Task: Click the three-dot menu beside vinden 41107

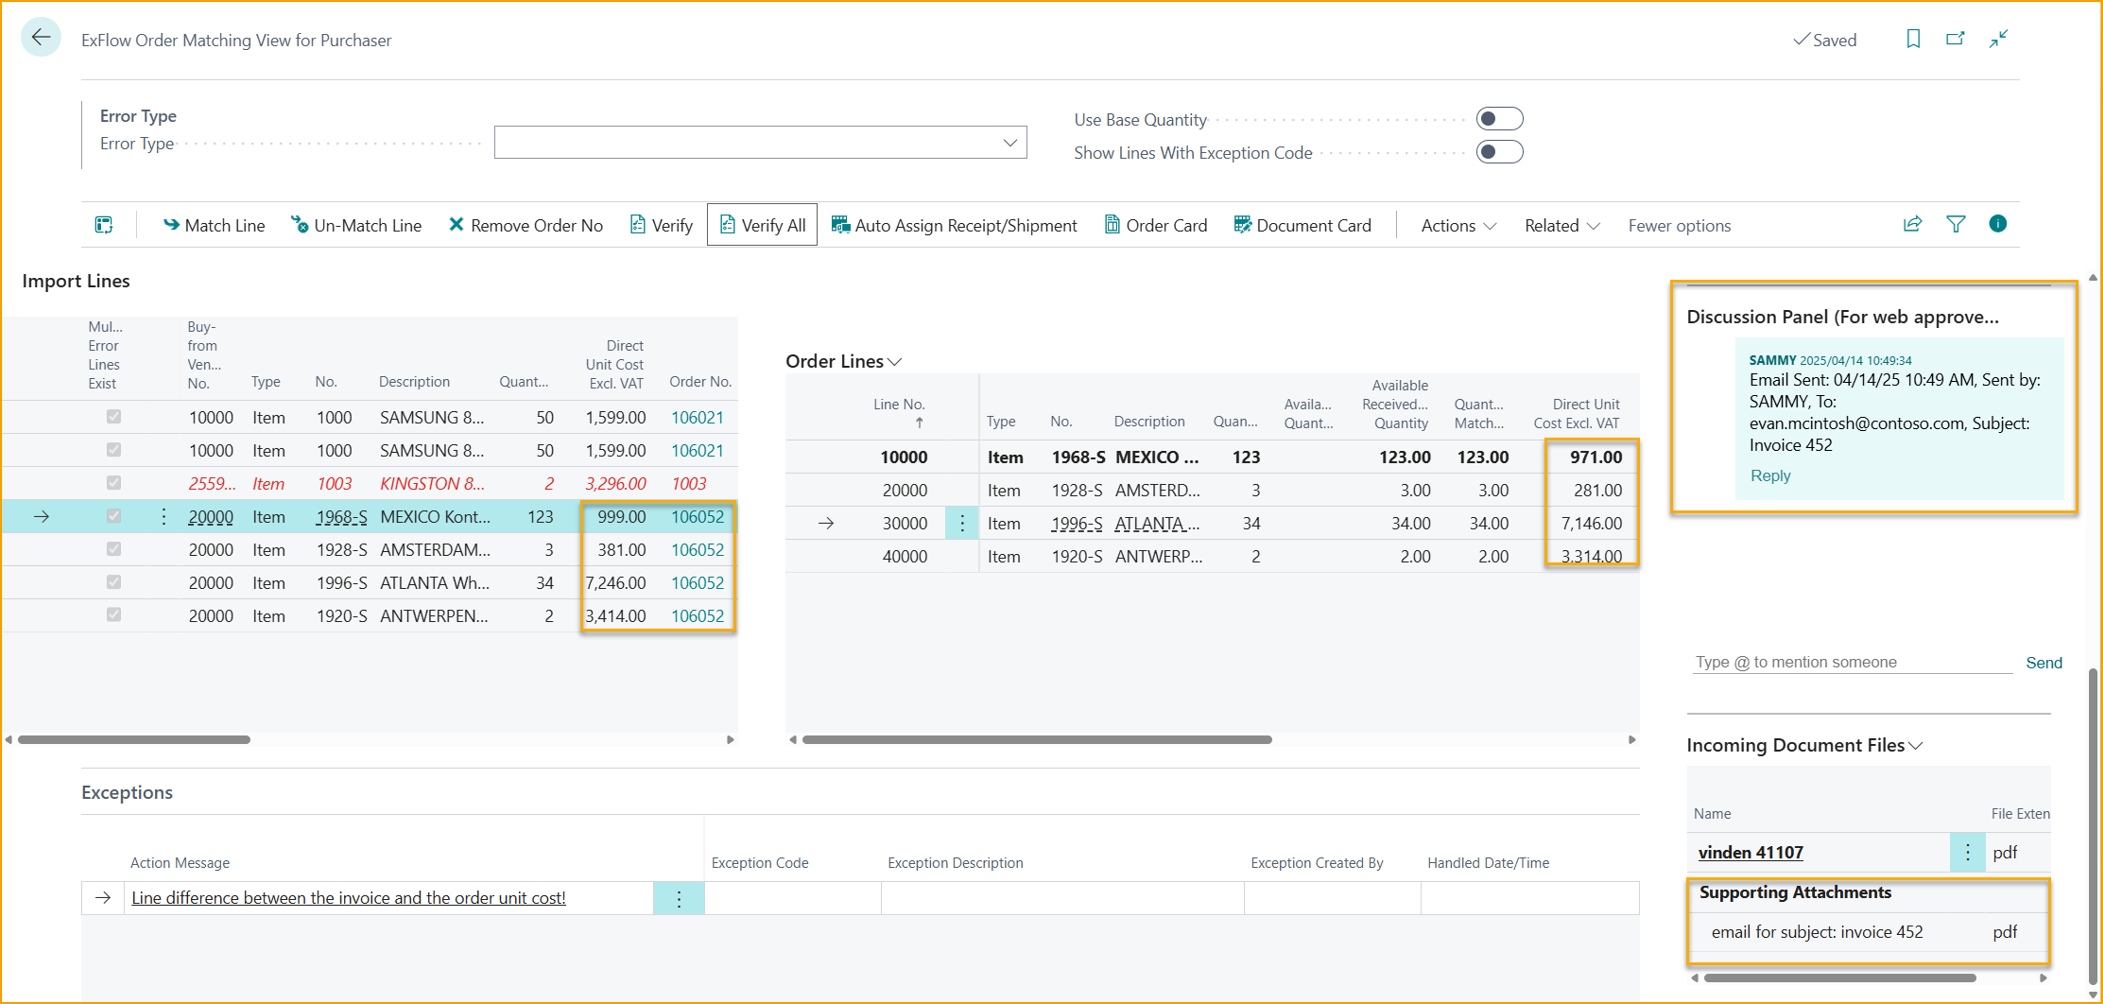Action: [x=1967, y=852]
